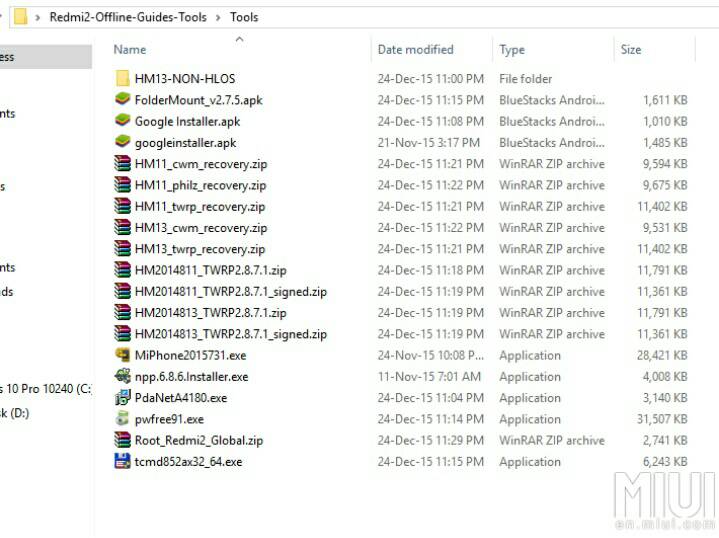Toggle sort direction arrow above Name column

coord(239,39)
